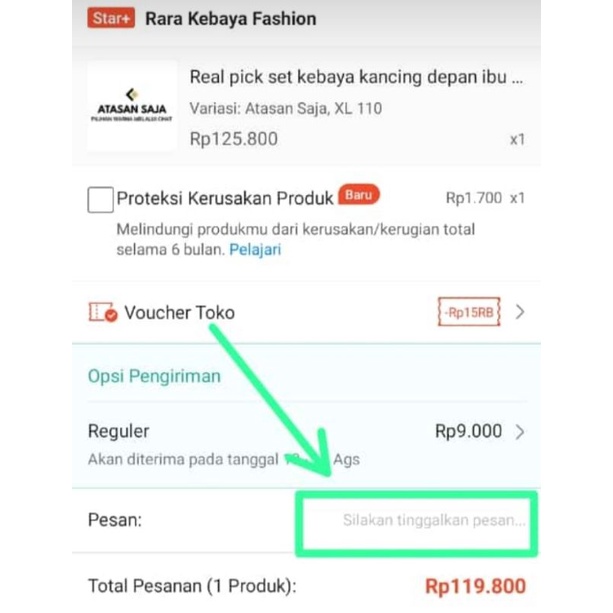Tap the Rp119.800 order total
The image size is (613, 613).
coord(475,586)
